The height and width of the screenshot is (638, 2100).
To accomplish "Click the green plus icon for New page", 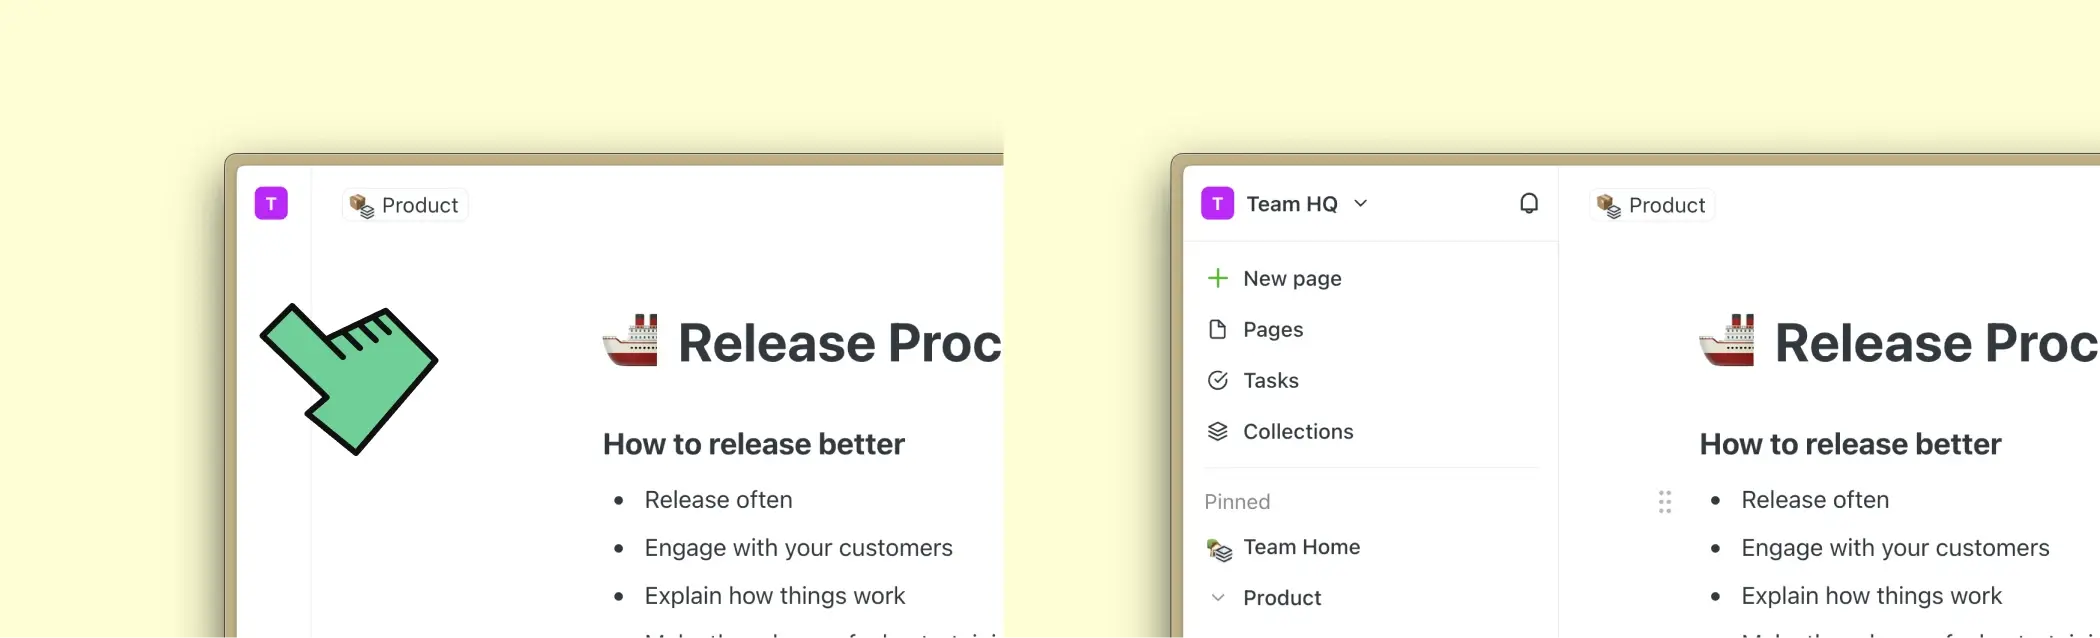I will (x=1217, y=278).
